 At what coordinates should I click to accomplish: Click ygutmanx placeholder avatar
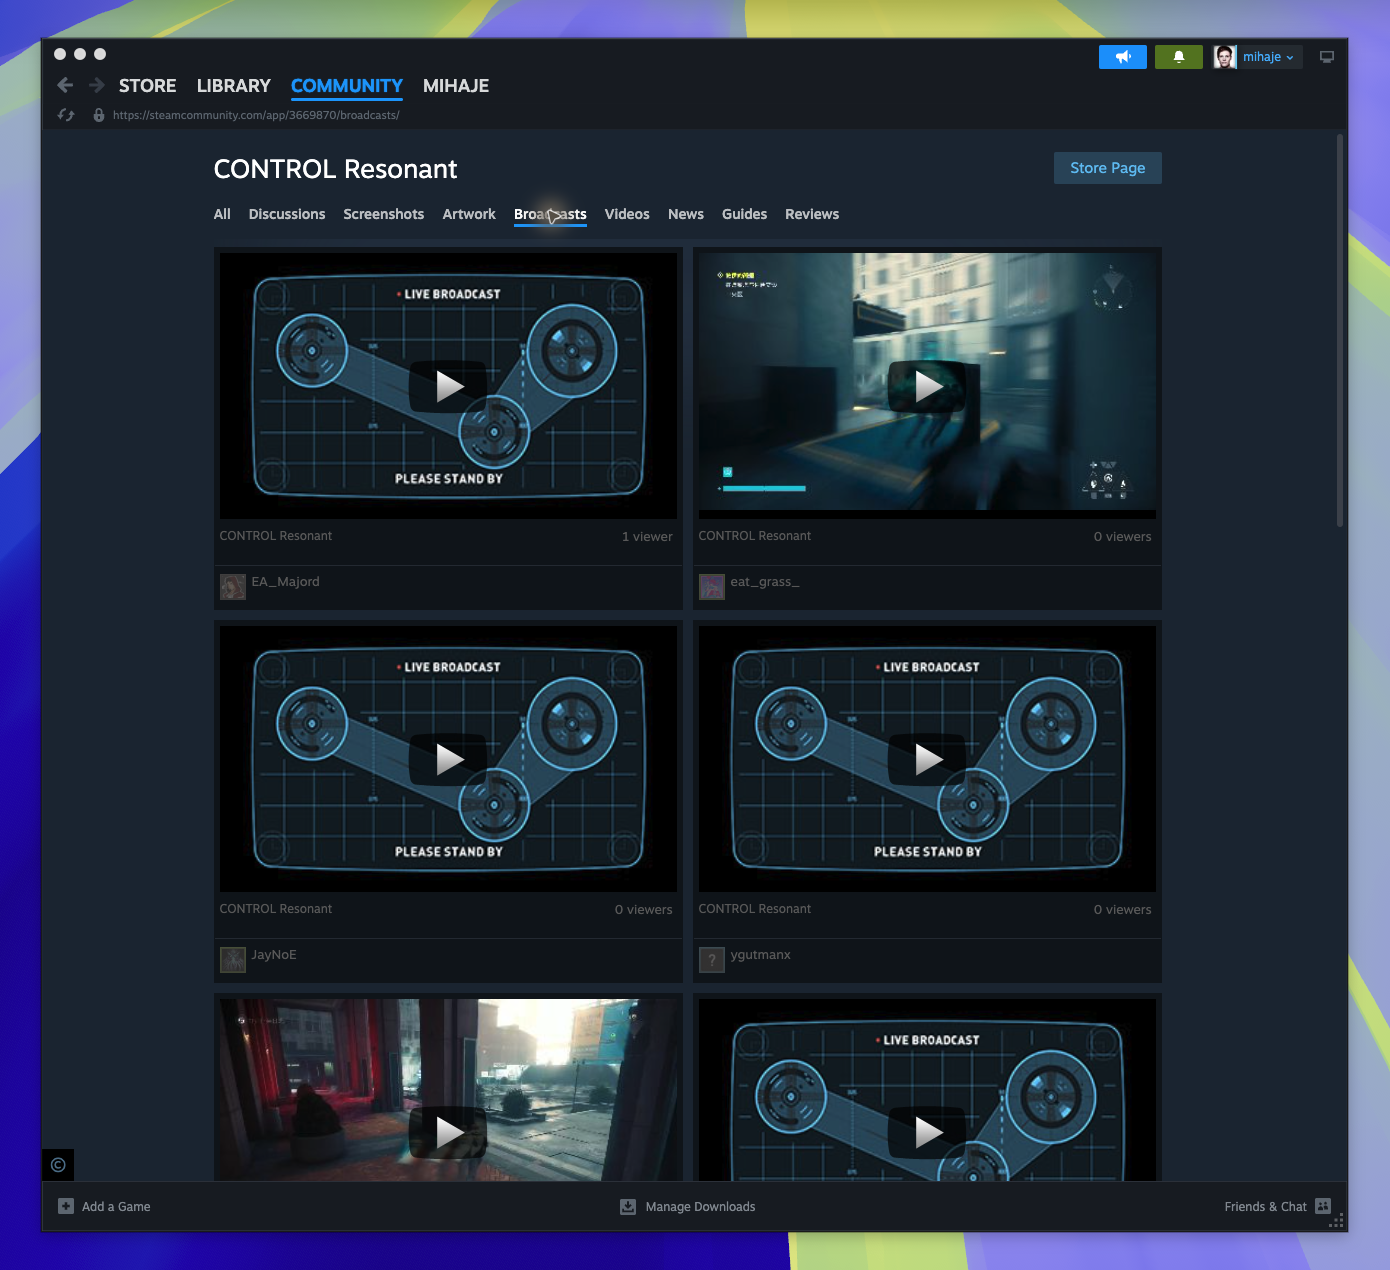pyautogui.click(x=712, y=960)
